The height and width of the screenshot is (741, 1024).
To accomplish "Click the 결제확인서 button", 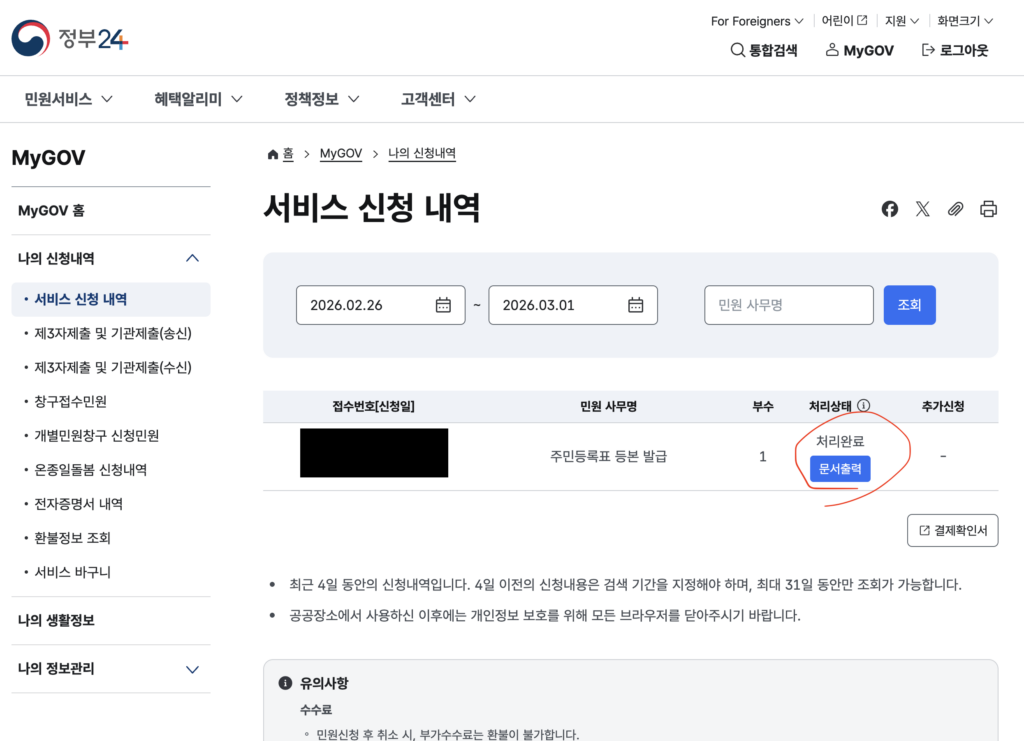I will point(953,531).
